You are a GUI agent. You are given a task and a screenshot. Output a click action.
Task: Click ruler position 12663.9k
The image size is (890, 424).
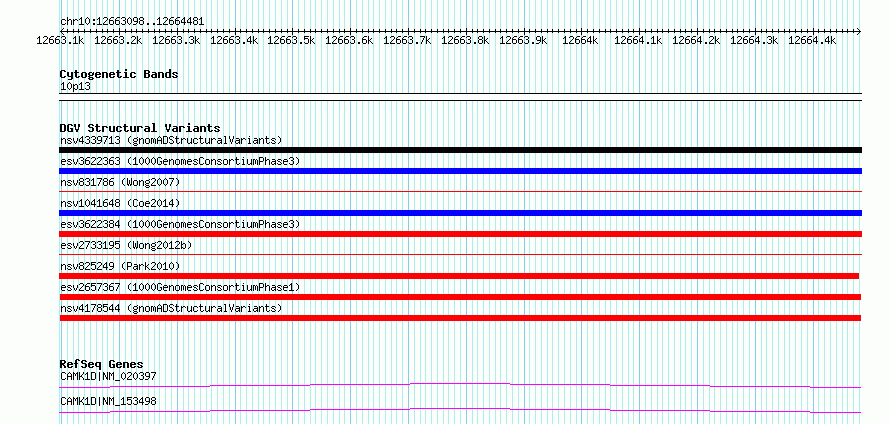[523, 40]
